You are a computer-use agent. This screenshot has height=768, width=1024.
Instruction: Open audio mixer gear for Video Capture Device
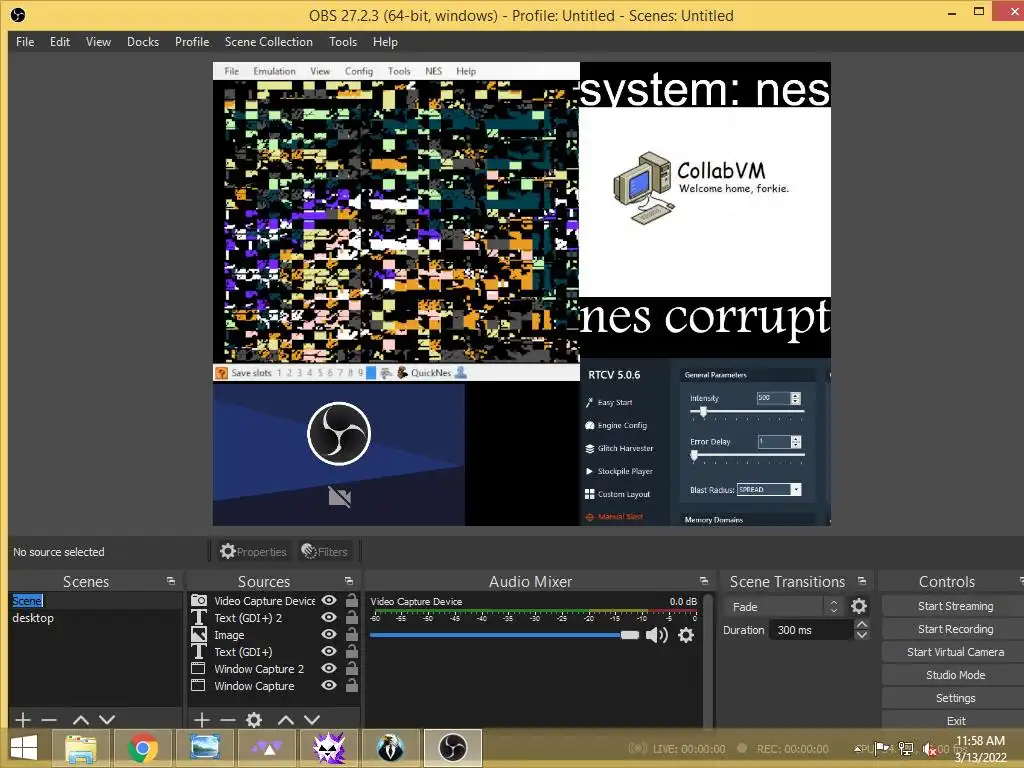coord(686,635)
